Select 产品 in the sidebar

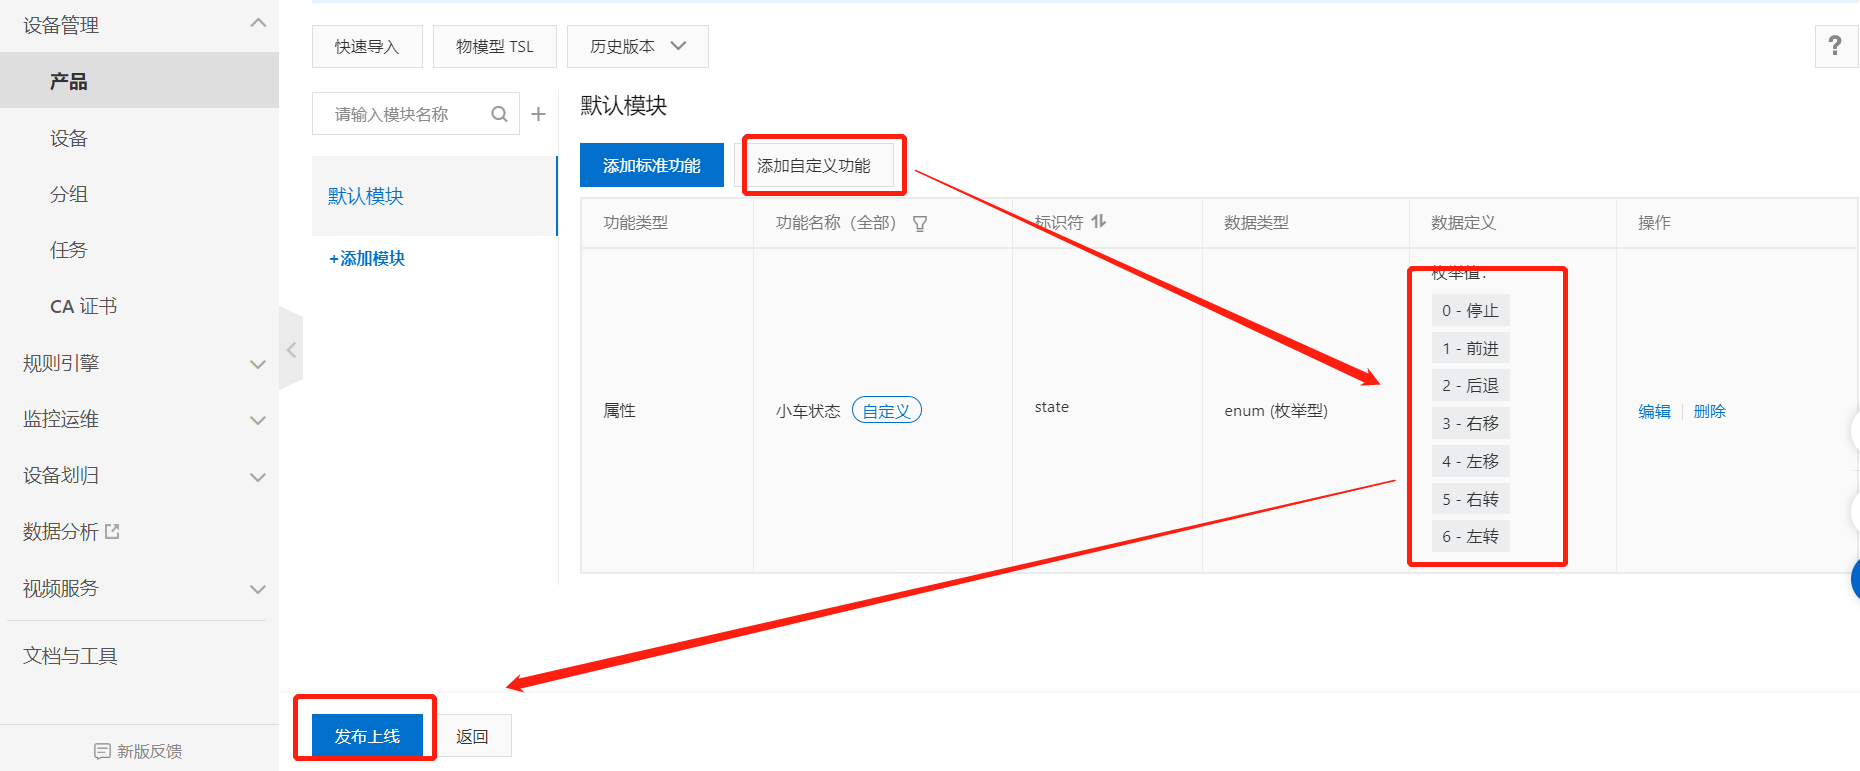pyautogui.click(x=139, y=81)
